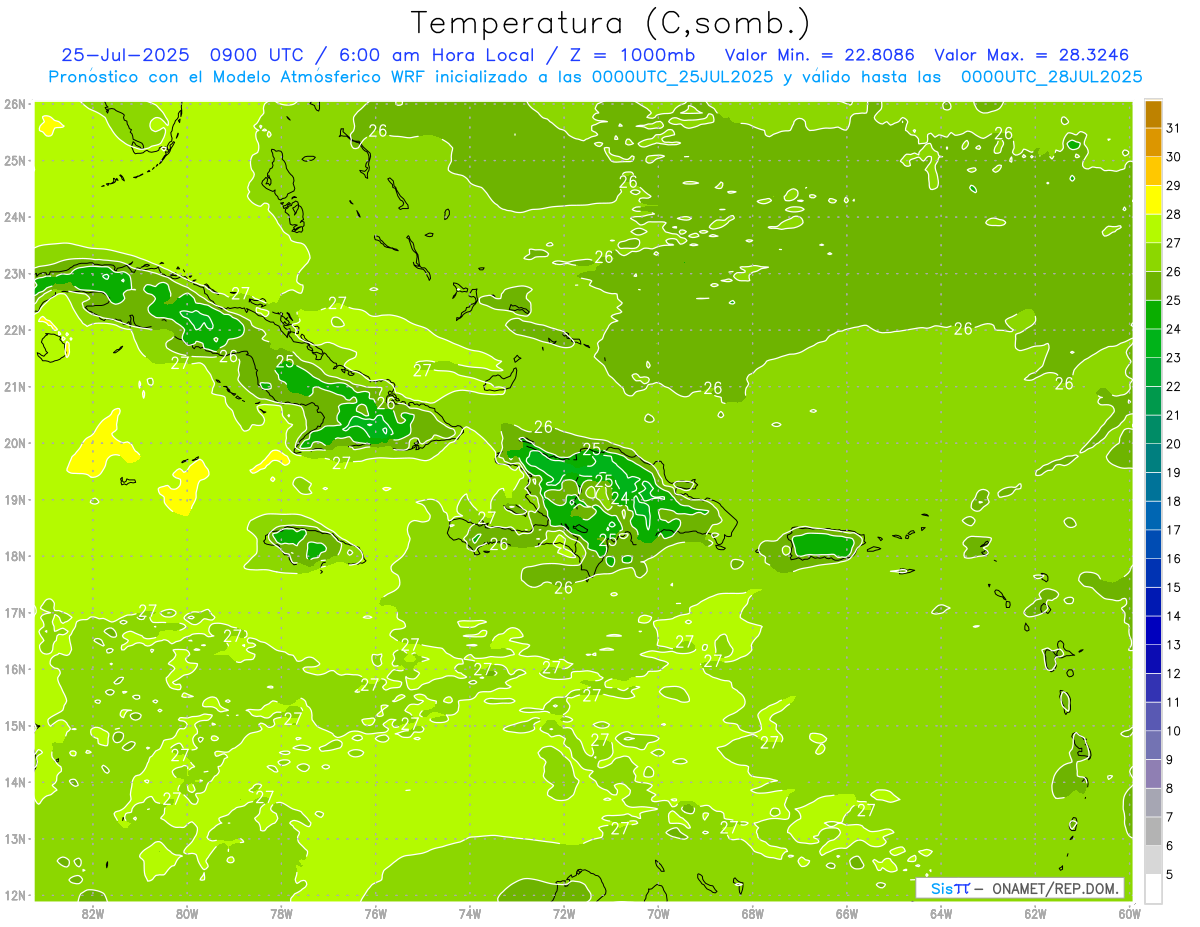Click the color scale label 20
Image resolution: width=1200 pixels, height=927 pixels.
(x=1174, y=444)
